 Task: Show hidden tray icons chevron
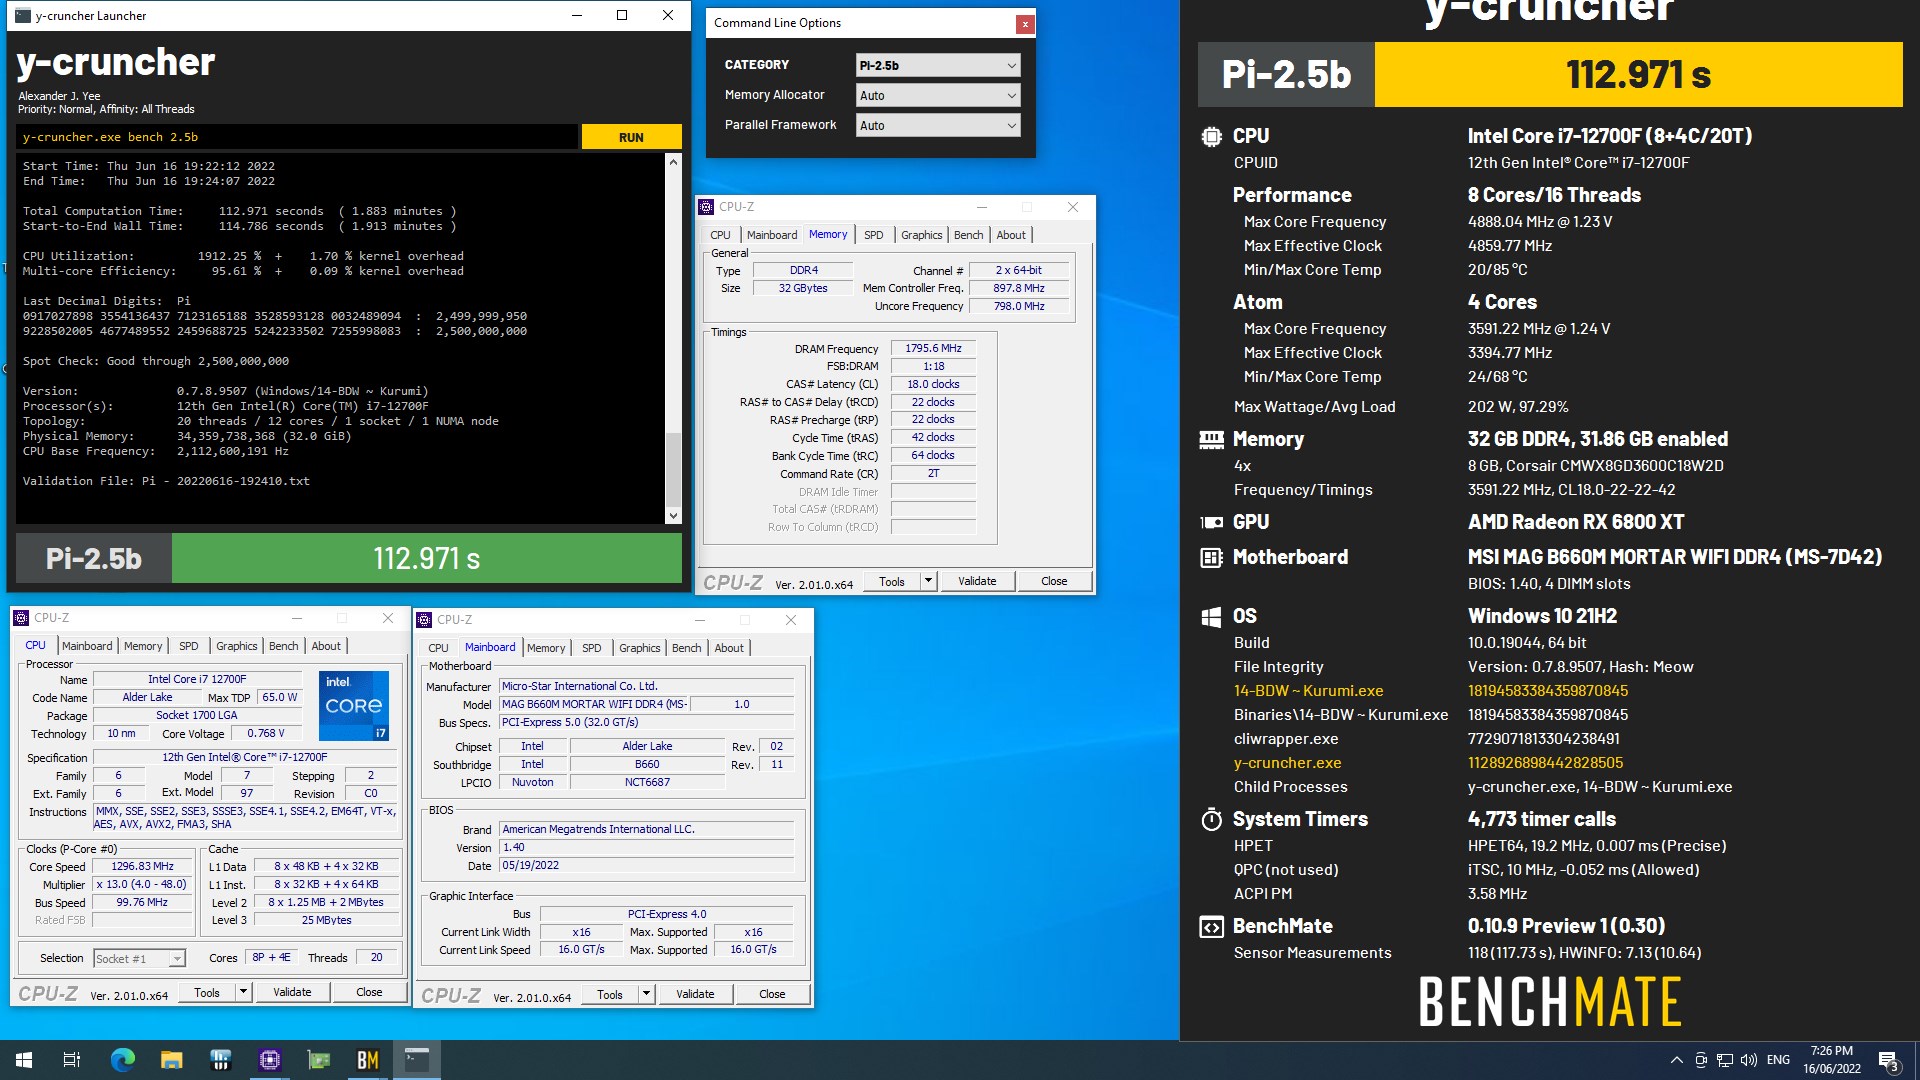1677,1060
